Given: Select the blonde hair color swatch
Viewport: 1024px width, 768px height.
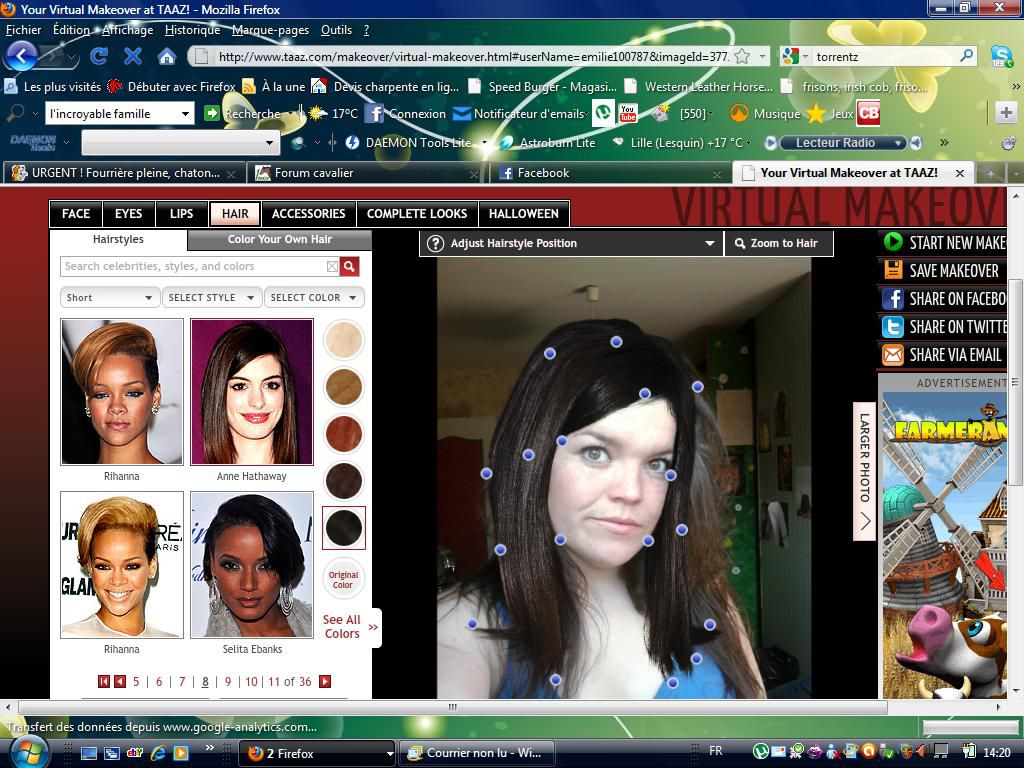Looking at the screenshot, I should [343, 340].
